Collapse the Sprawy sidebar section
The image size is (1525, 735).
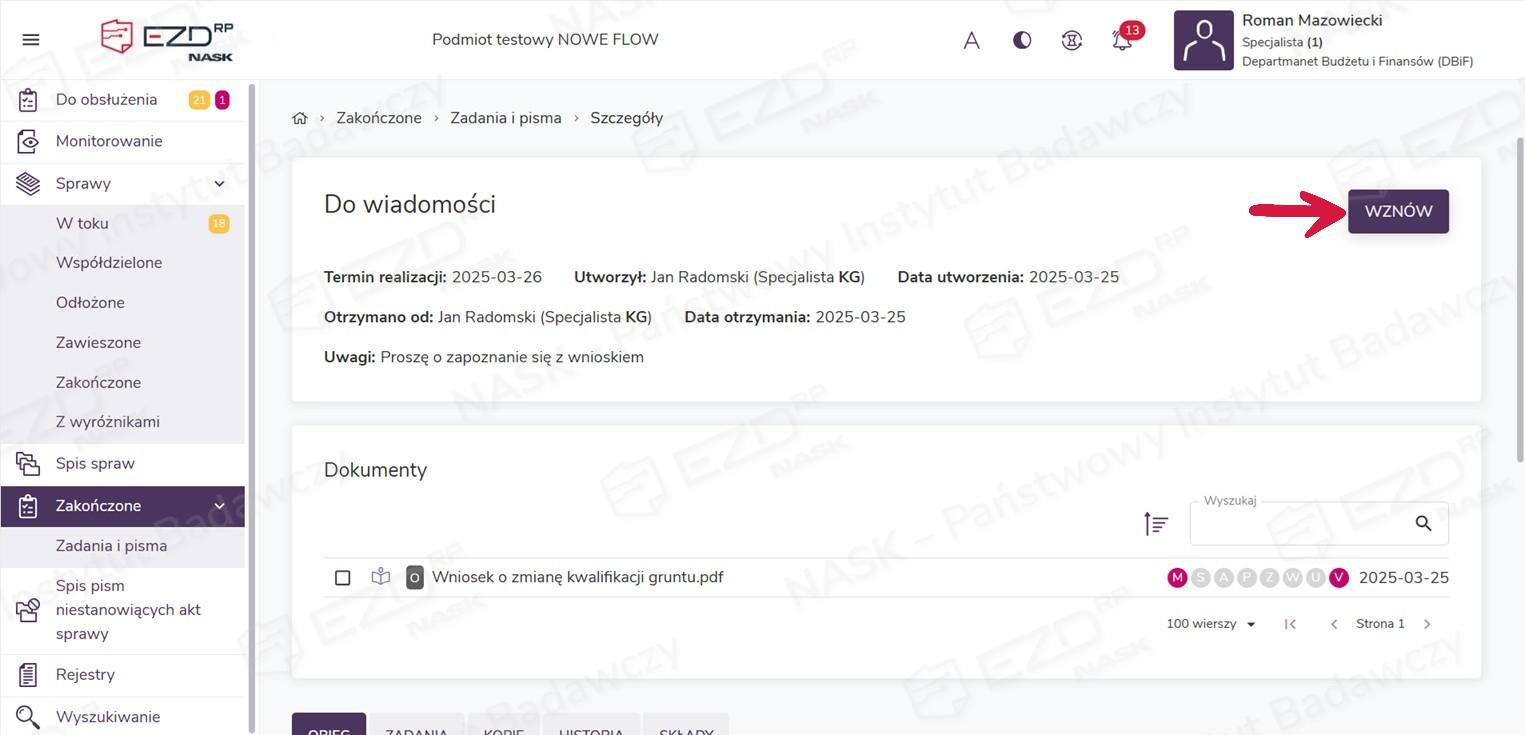coord(219,184)
